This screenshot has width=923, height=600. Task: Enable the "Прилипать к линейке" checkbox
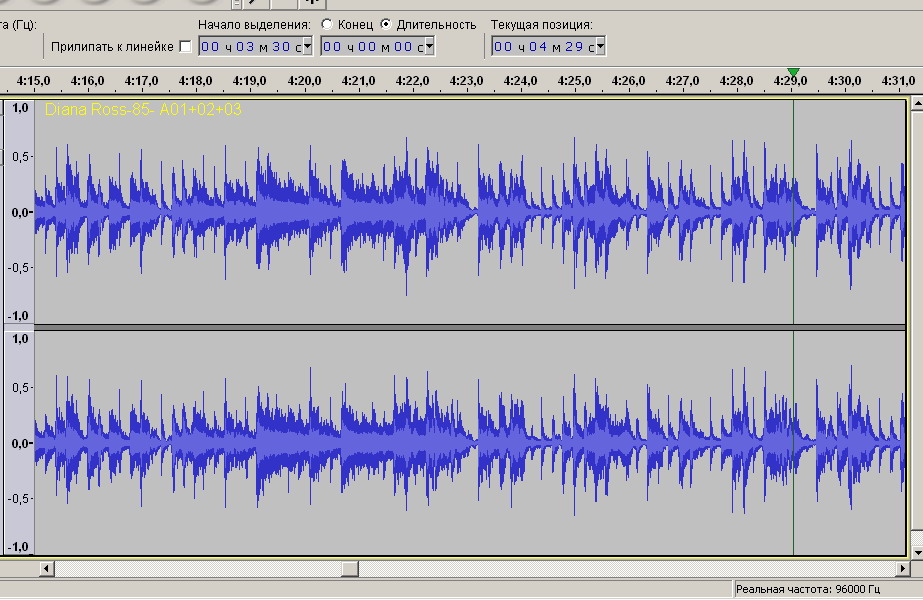(184, 47)
